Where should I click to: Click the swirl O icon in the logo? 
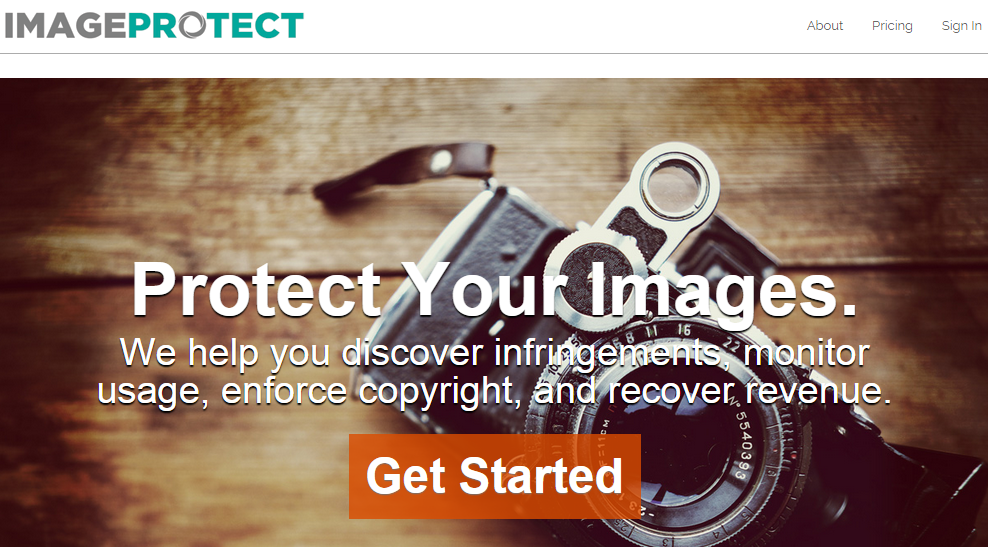(192, 25)
